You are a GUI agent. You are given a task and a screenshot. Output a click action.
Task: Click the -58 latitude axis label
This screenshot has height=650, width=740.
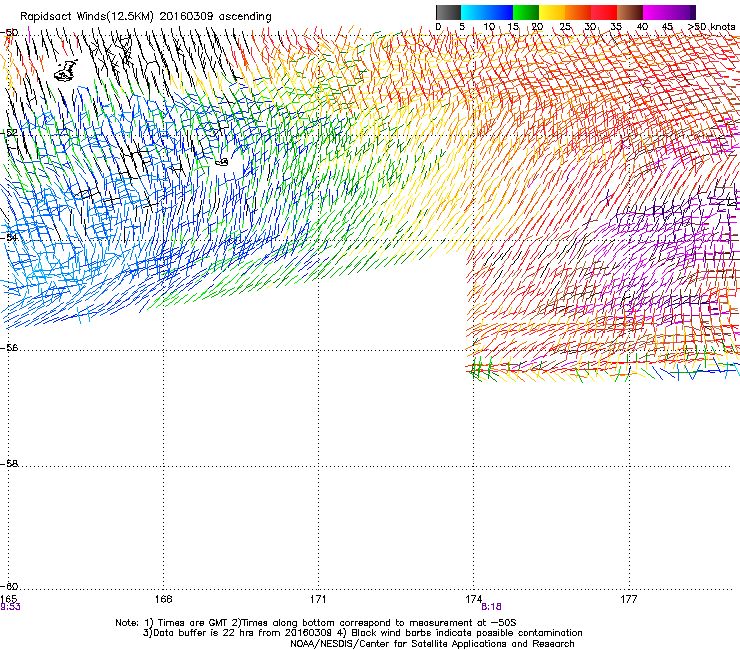pyautogui.click(x=9, y=464)
